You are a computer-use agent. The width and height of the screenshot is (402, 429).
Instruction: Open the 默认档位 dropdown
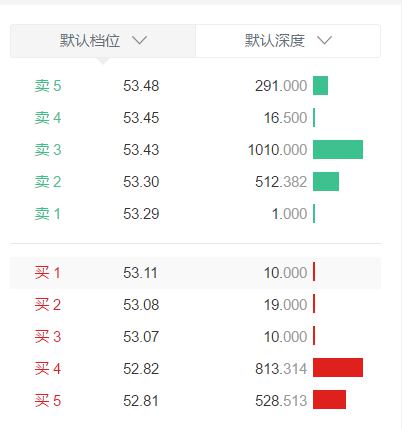(103, 41)
